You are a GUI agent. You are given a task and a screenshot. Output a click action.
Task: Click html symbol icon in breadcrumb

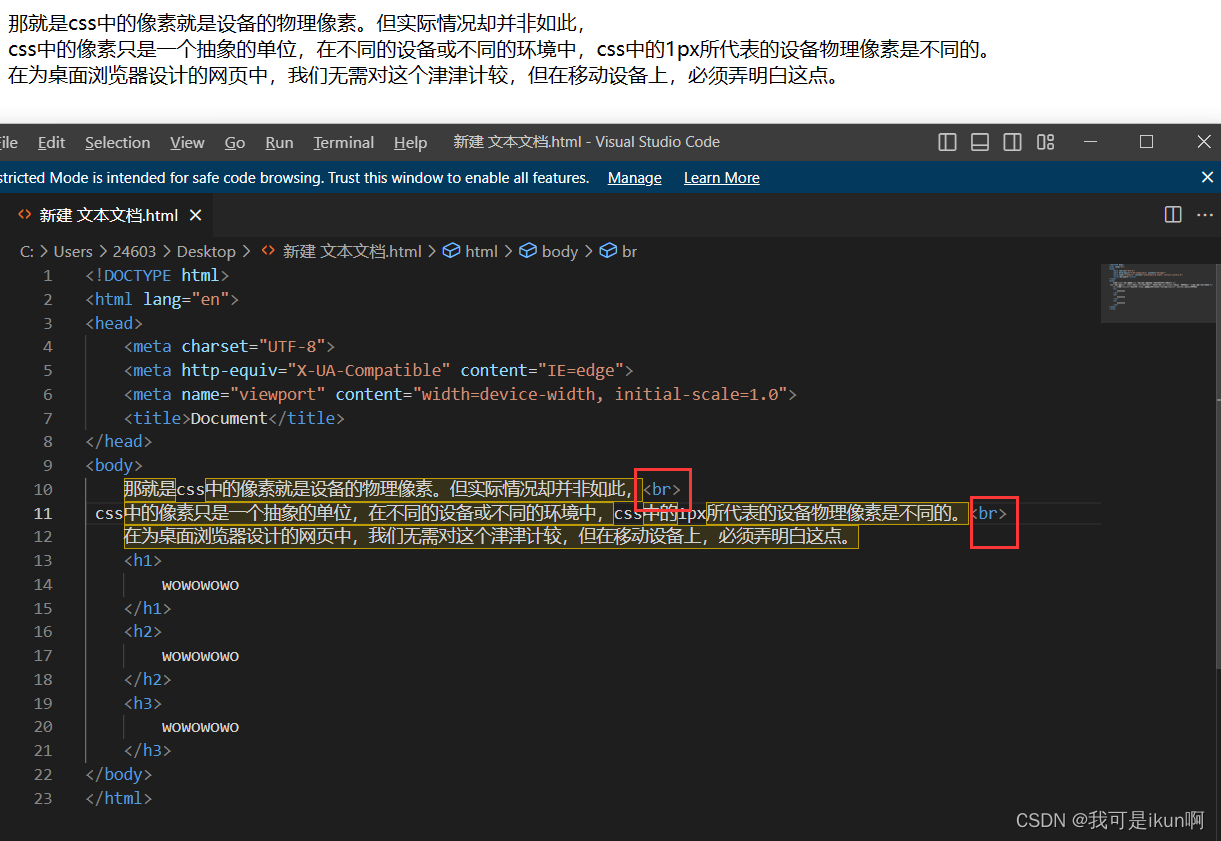click(x=451, y=251)
